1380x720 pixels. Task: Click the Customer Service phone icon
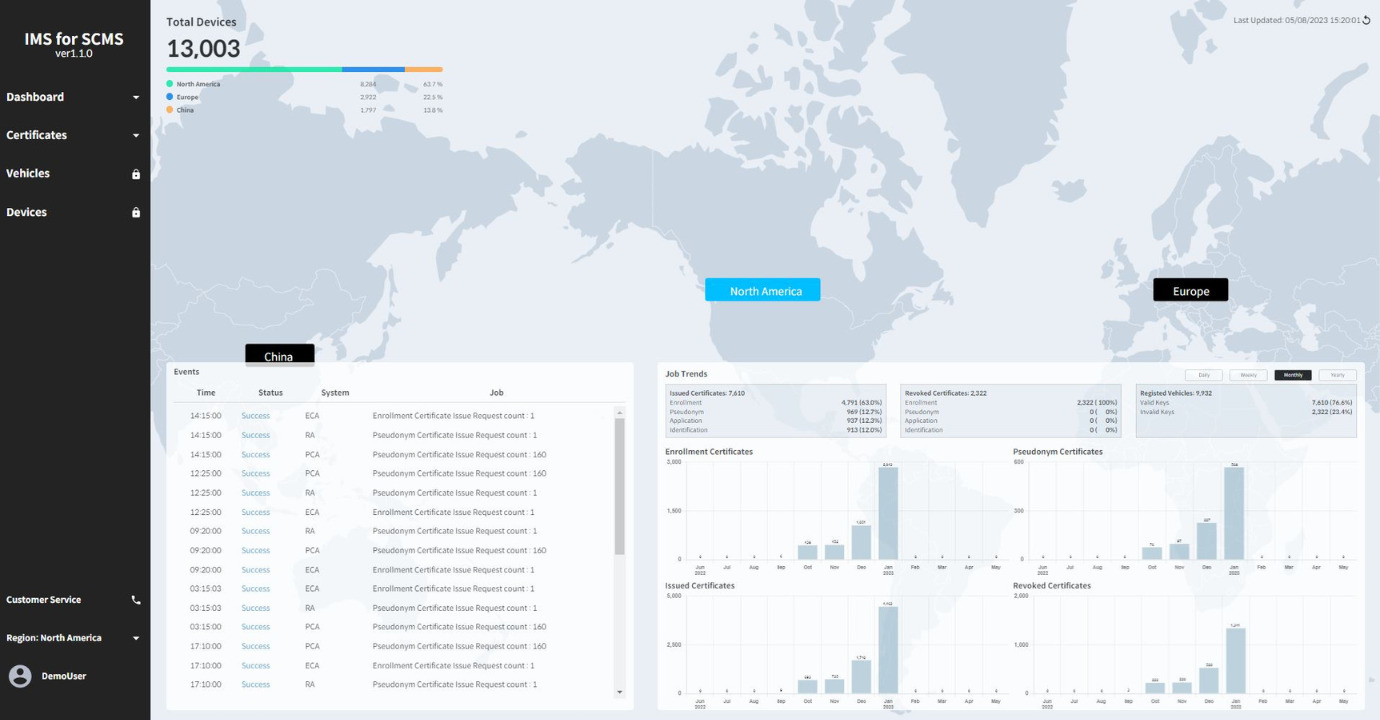[136, 601]
